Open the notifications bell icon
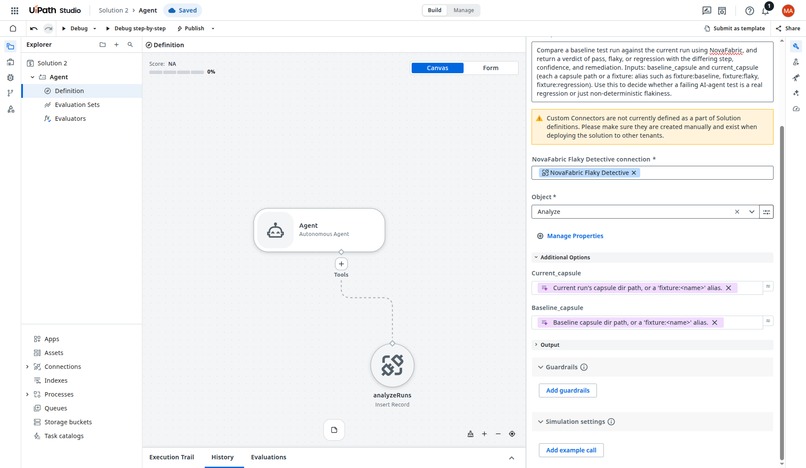This screenshot has height=468, width=806. [765, 11]
